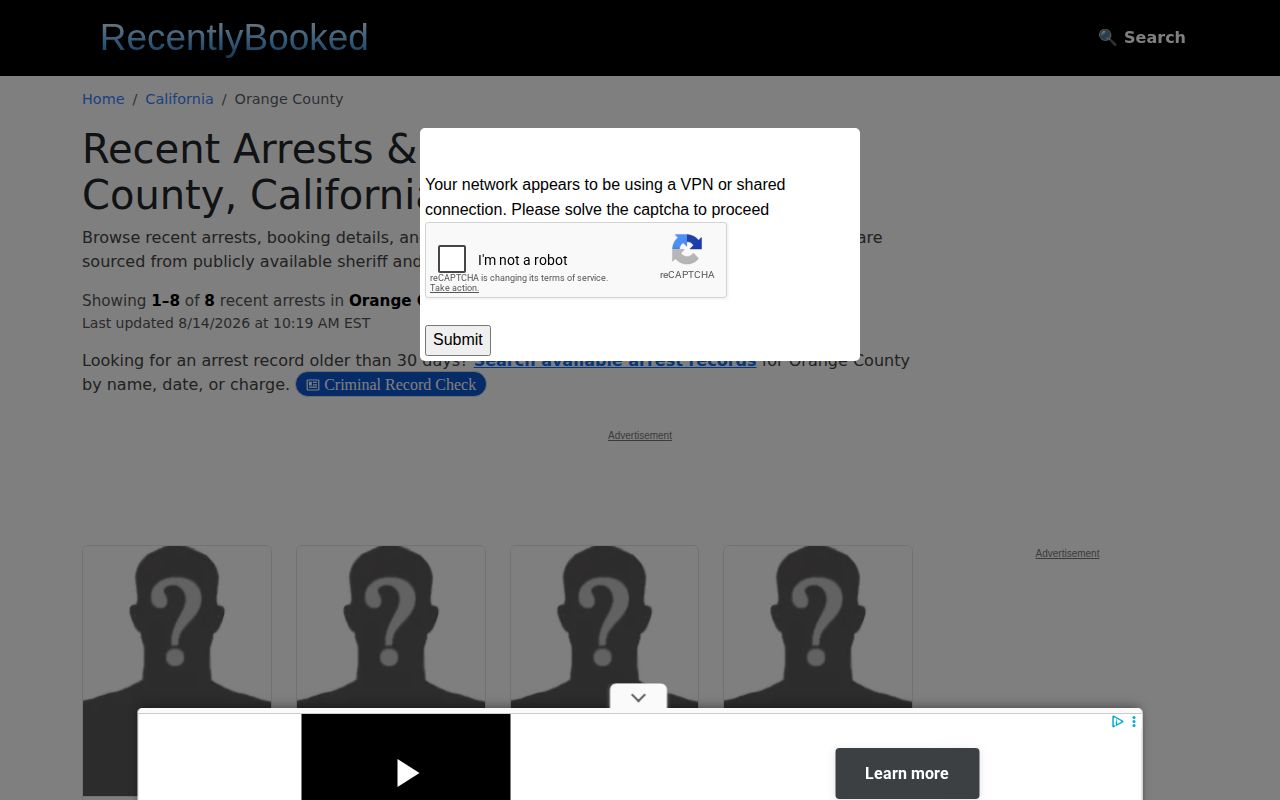Image resolution: width=1280 pixels, height=800 pixels.
Task: Select the first mugshot placeholder card
Action: (x=177, y=671)
